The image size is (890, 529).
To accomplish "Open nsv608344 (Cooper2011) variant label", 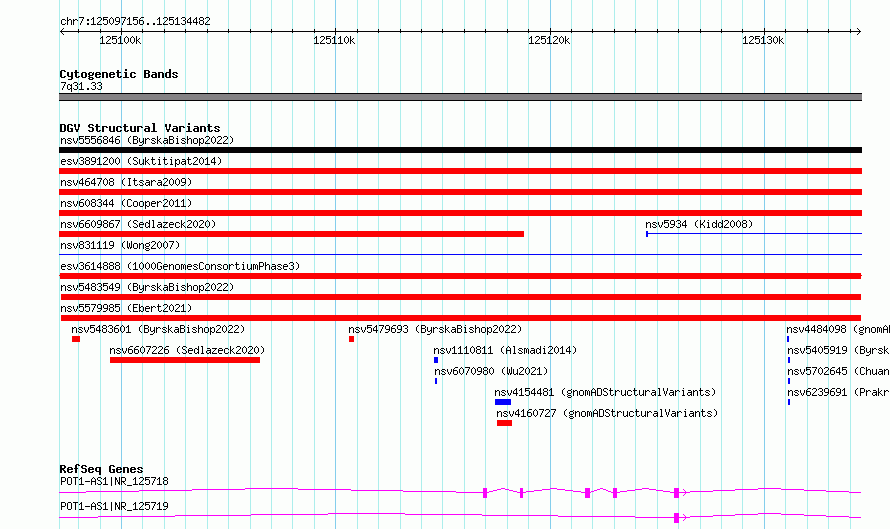I will (126, 203).
